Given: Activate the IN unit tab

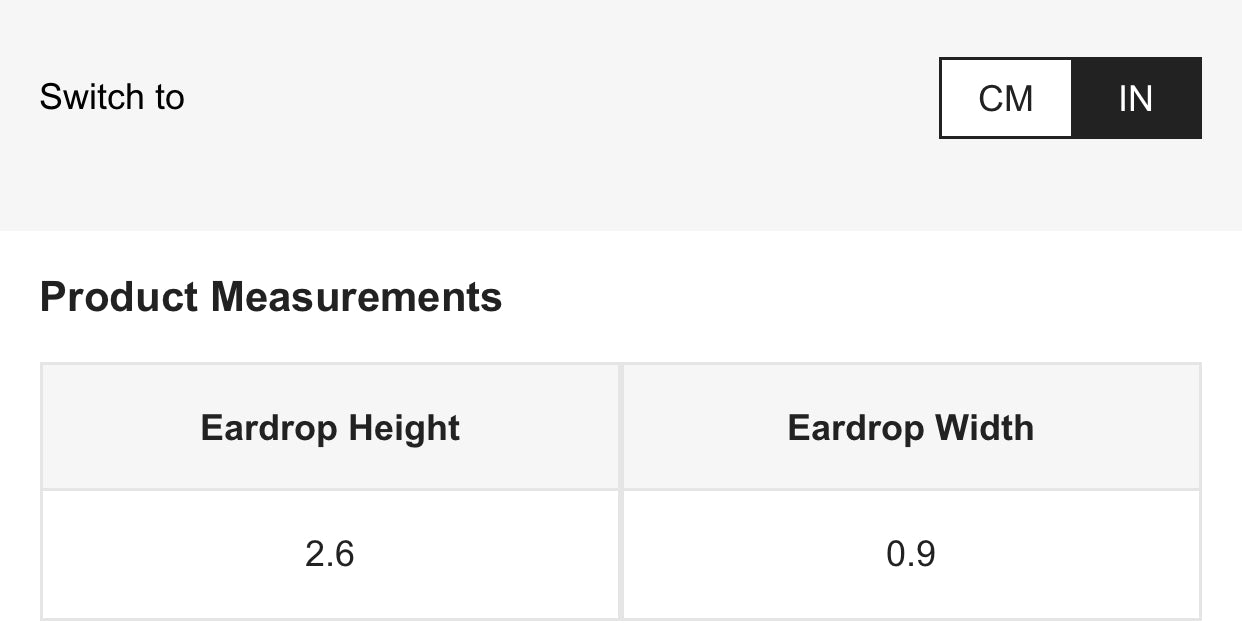Looking at the screenshot, I should [x=1136, y=98].
